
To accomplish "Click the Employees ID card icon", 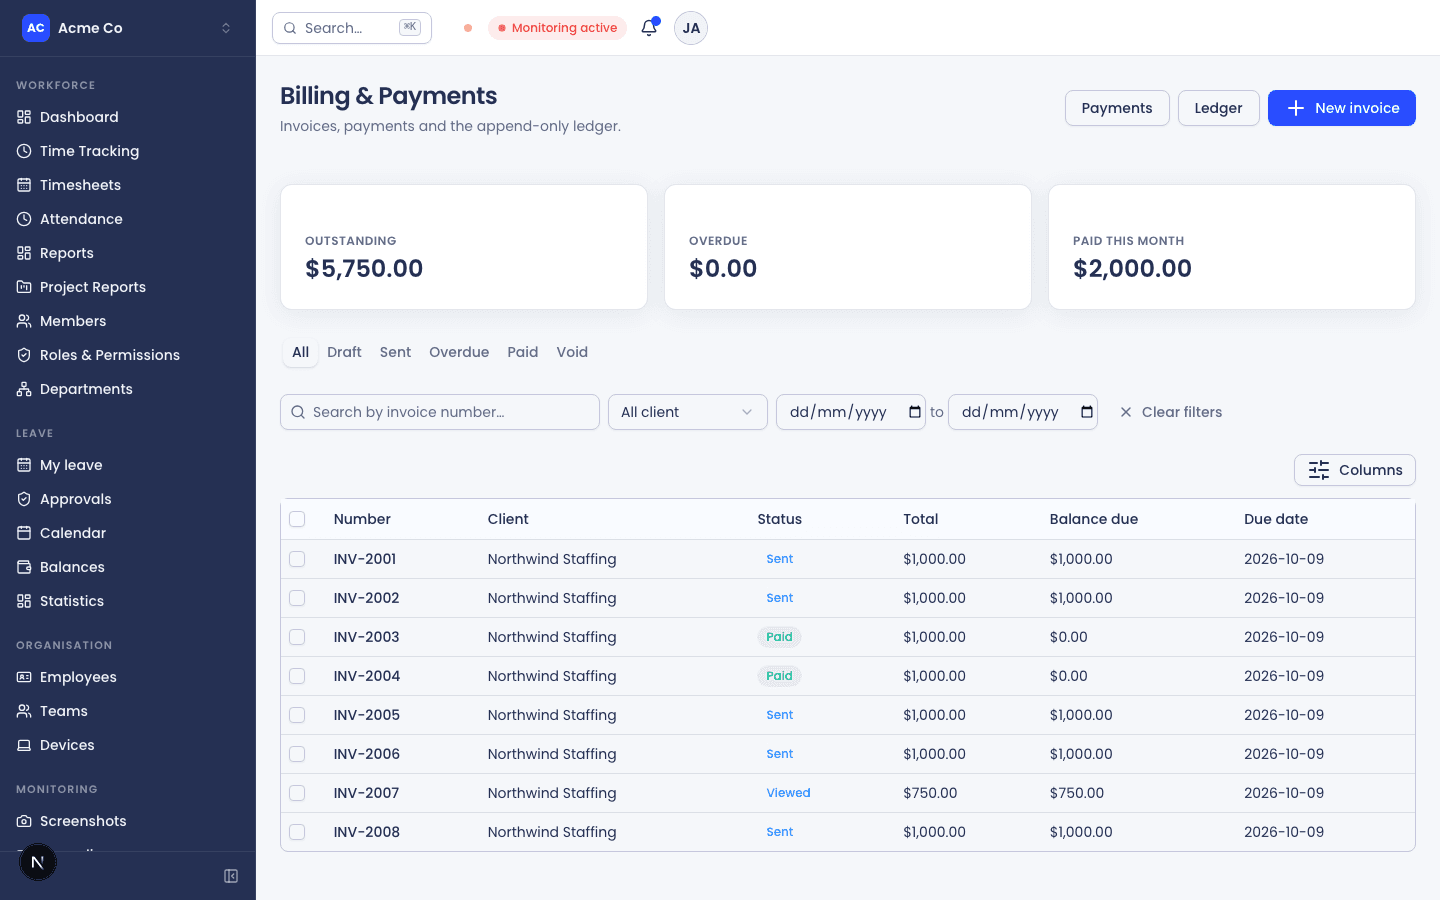I will (x=24, y=677).
